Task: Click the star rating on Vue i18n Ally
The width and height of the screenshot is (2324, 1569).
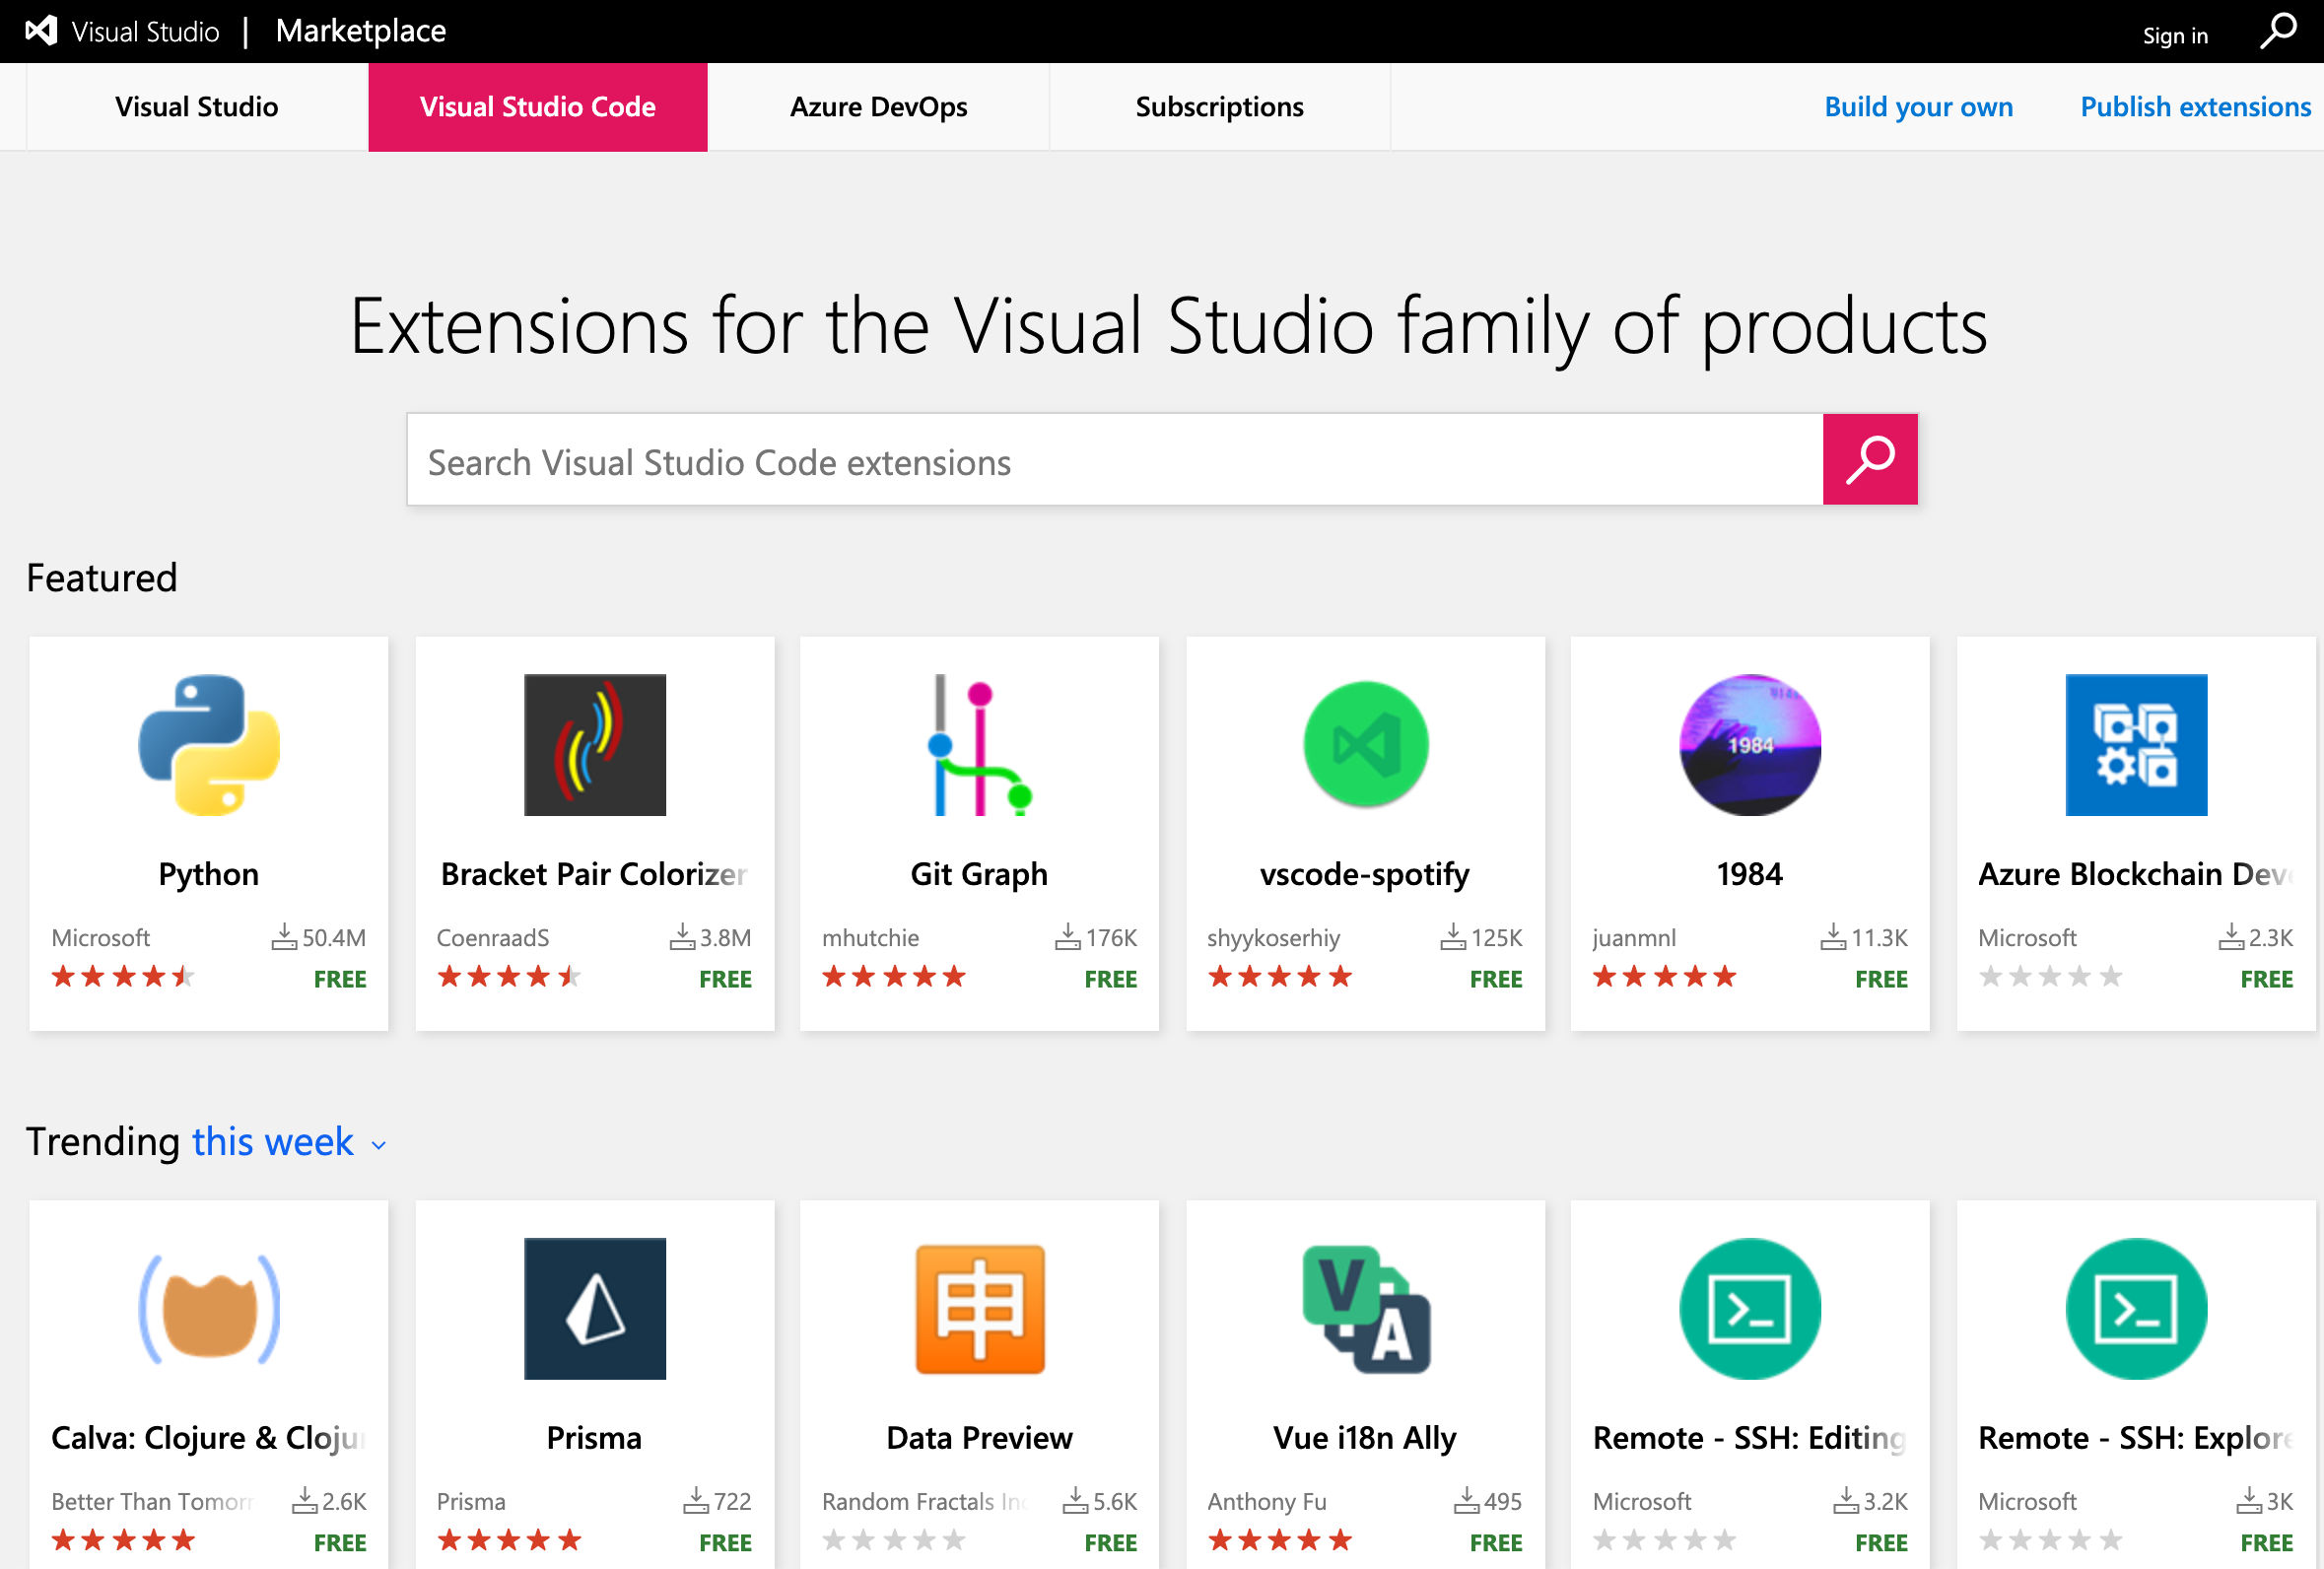Action: pyautogui.click(x=1280, y=1541)
